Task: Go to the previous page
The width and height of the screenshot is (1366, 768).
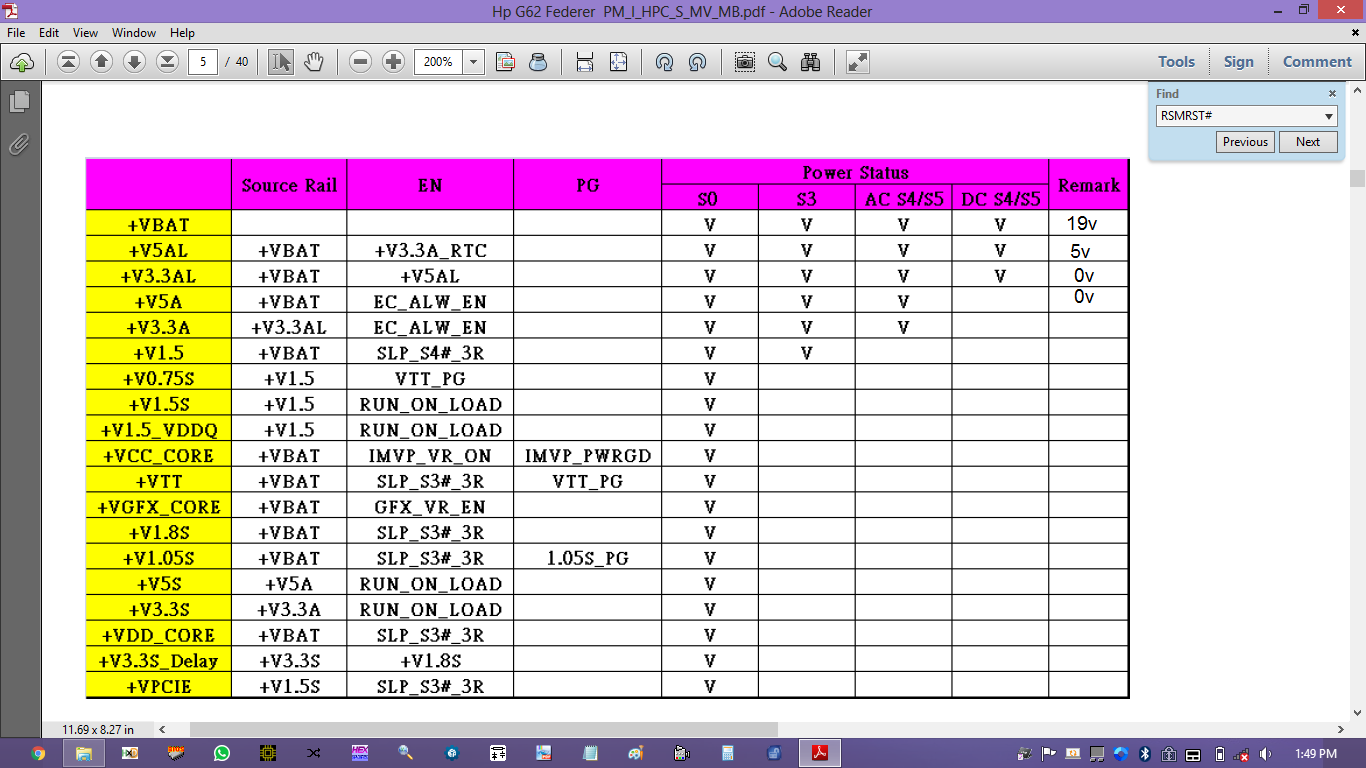Action: (101, 62)
